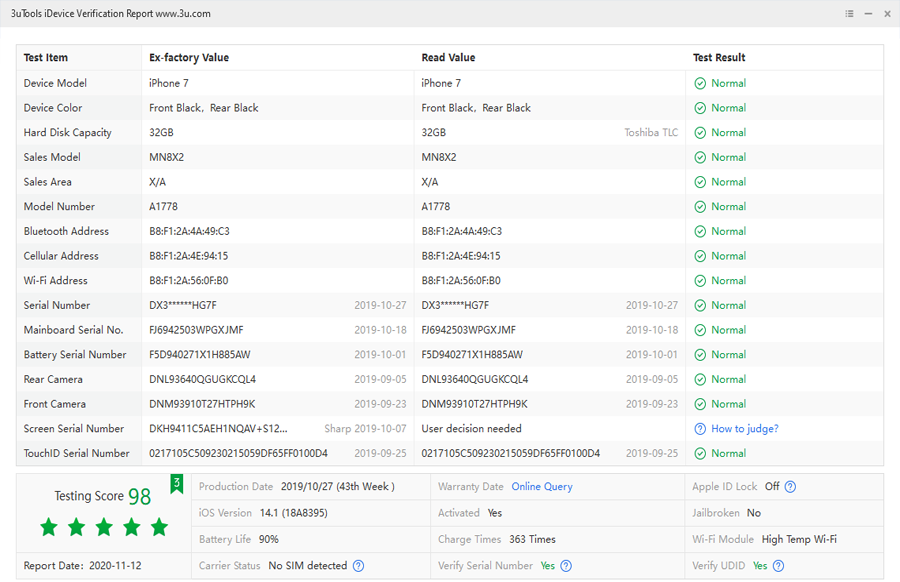Open the list menu icon in title bar
The height and width of the screenshot is (582, 900).
(x=849, y=14)
